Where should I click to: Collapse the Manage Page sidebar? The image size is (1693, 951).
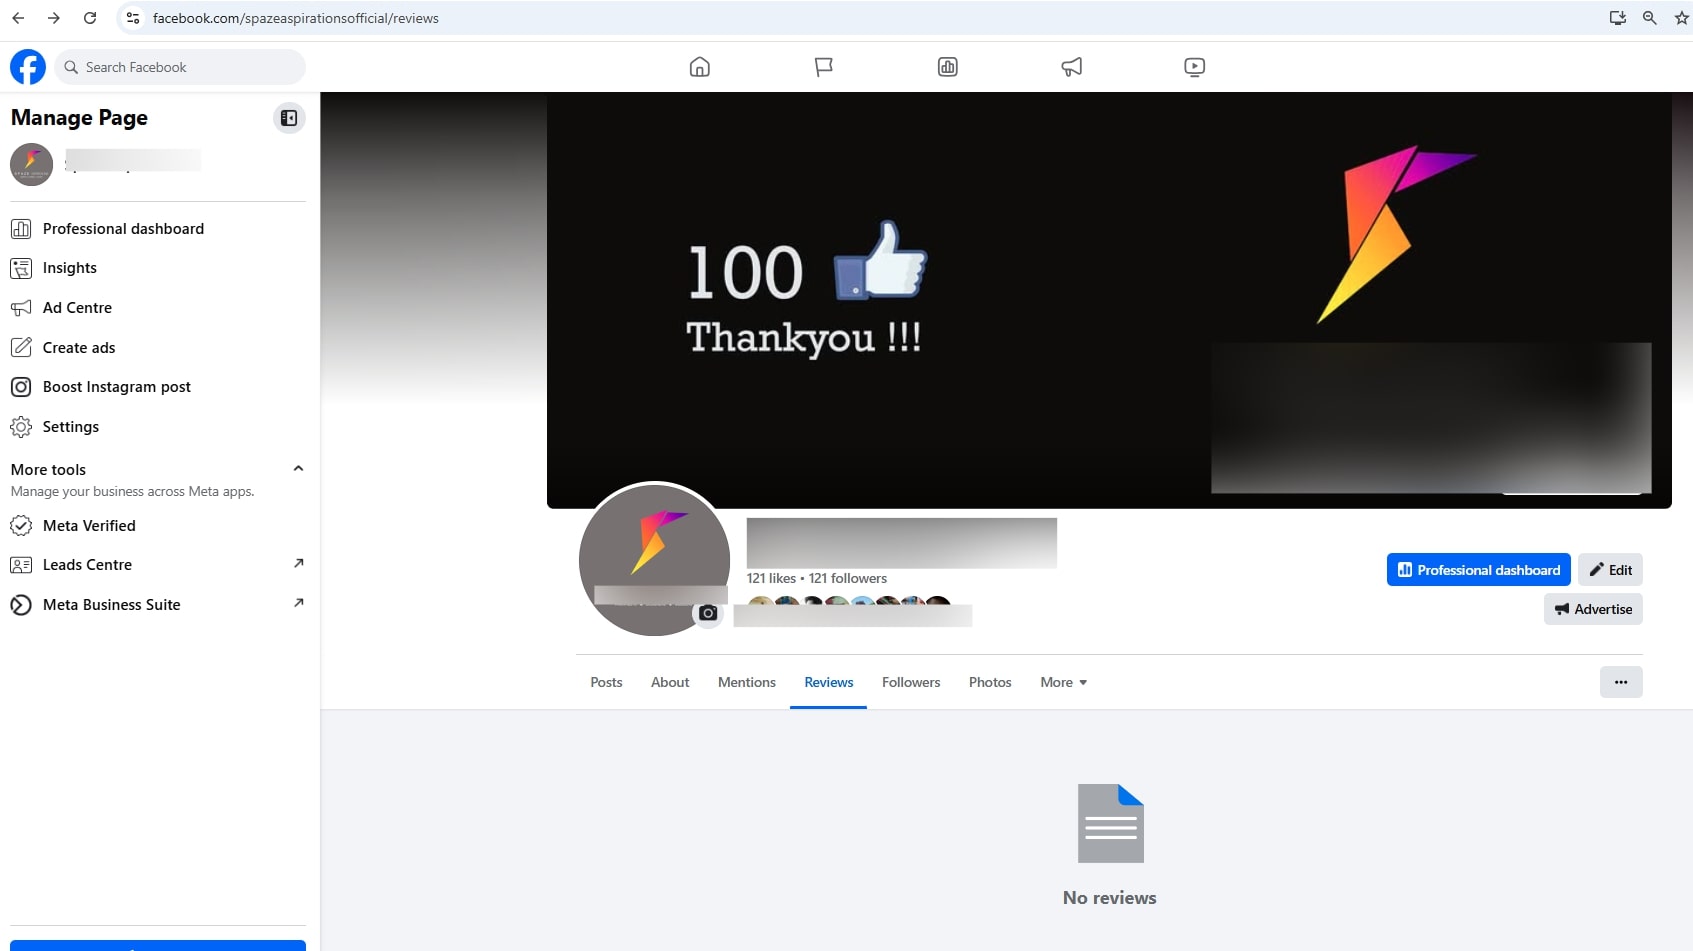tap(289, 117)
